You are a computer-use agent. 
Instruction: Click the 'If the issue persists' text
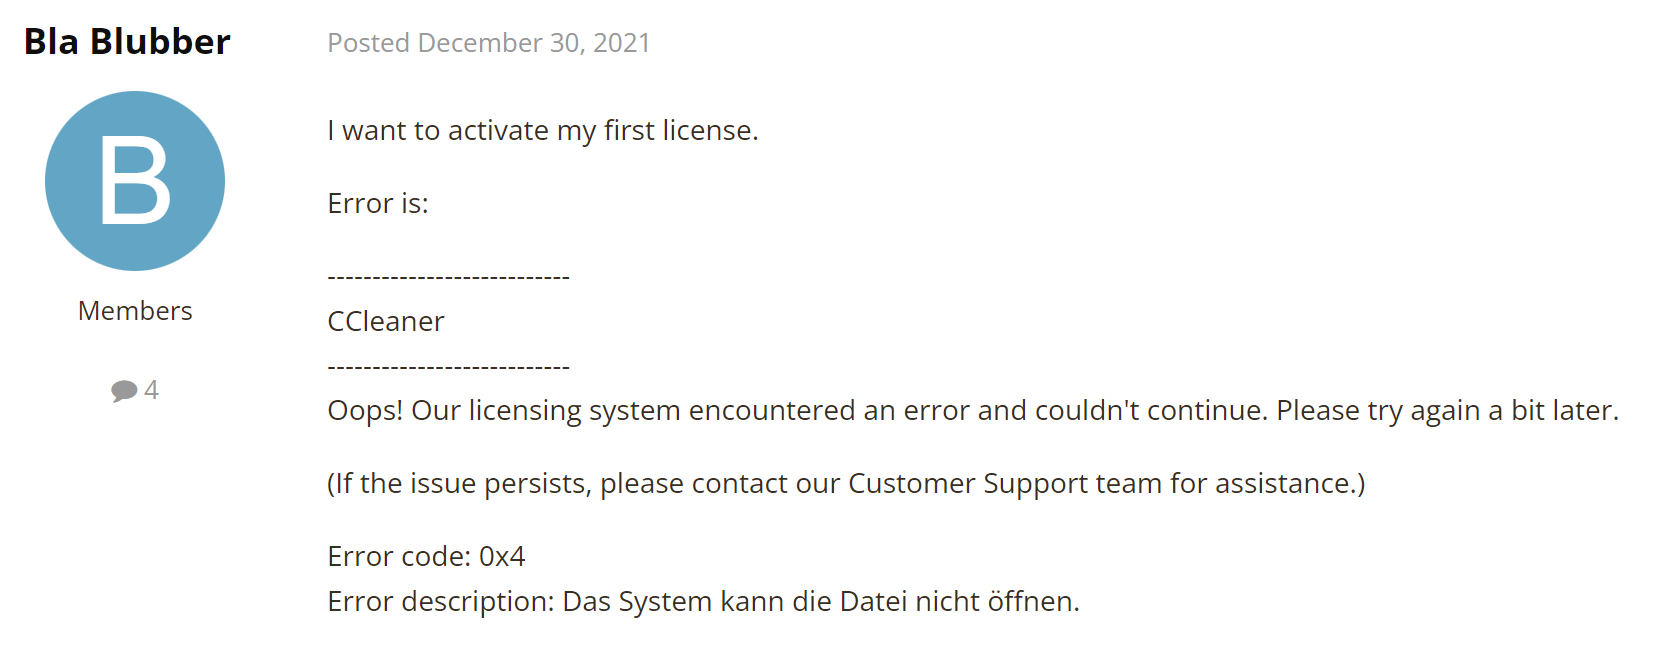coord(460,484)
